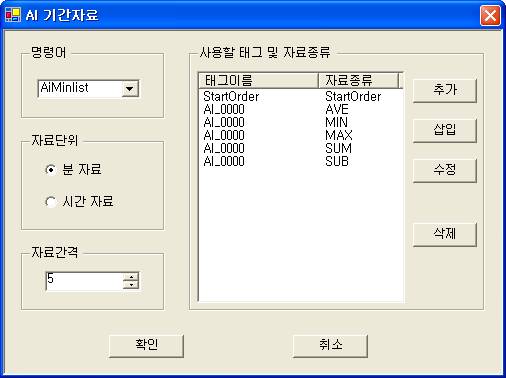
Task: Select the AI_0000 row with SUB type
Action: (x=301, y=161)
